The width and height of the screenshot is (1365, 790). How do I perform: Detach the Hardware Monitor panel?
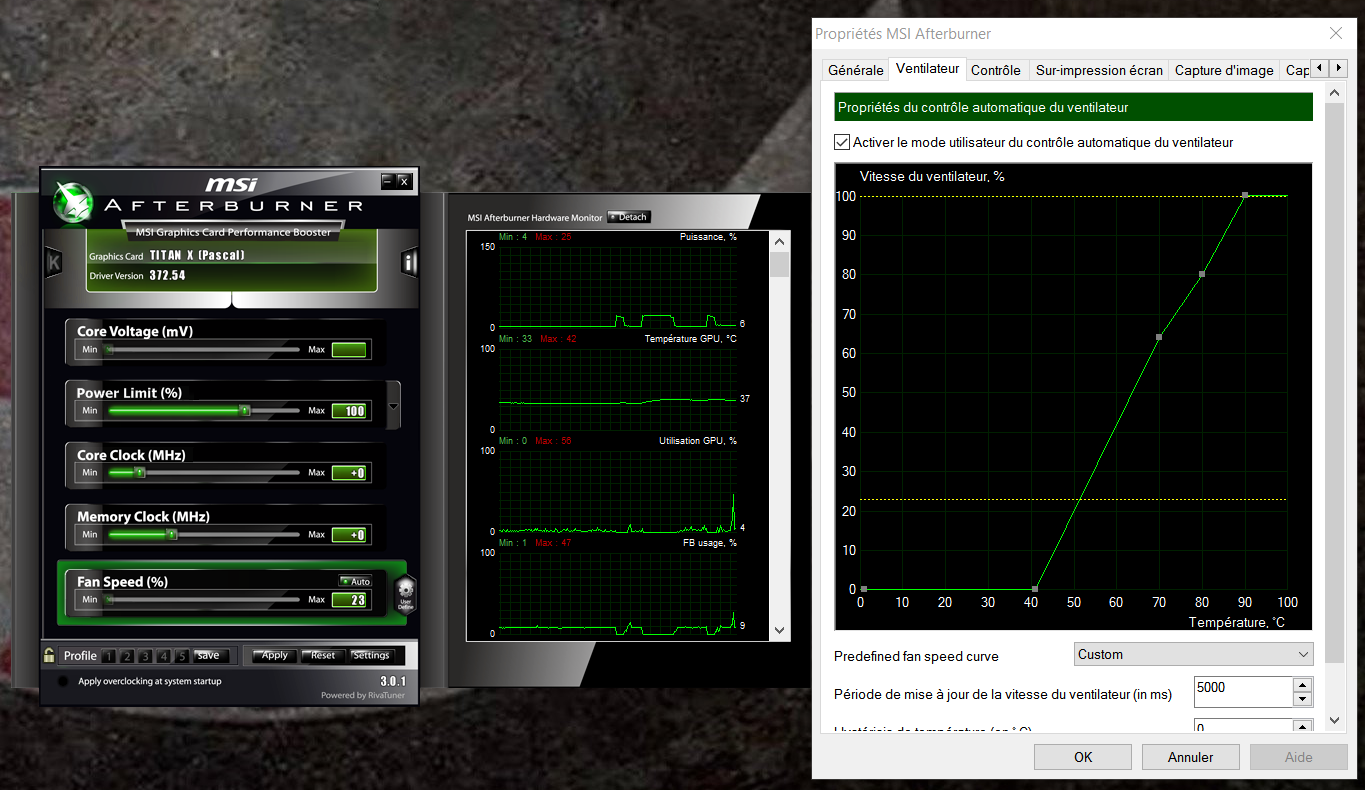click(x=629, y=217)
